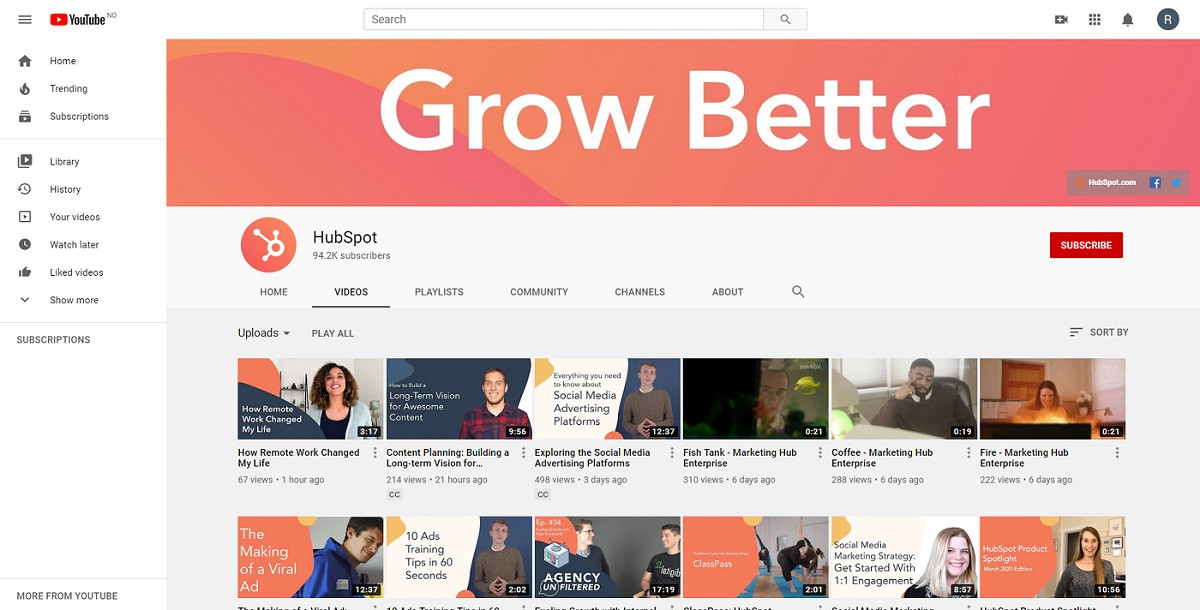Search within the HubSpot channel magnifier
1200x610 pixels.
(798, 292)
